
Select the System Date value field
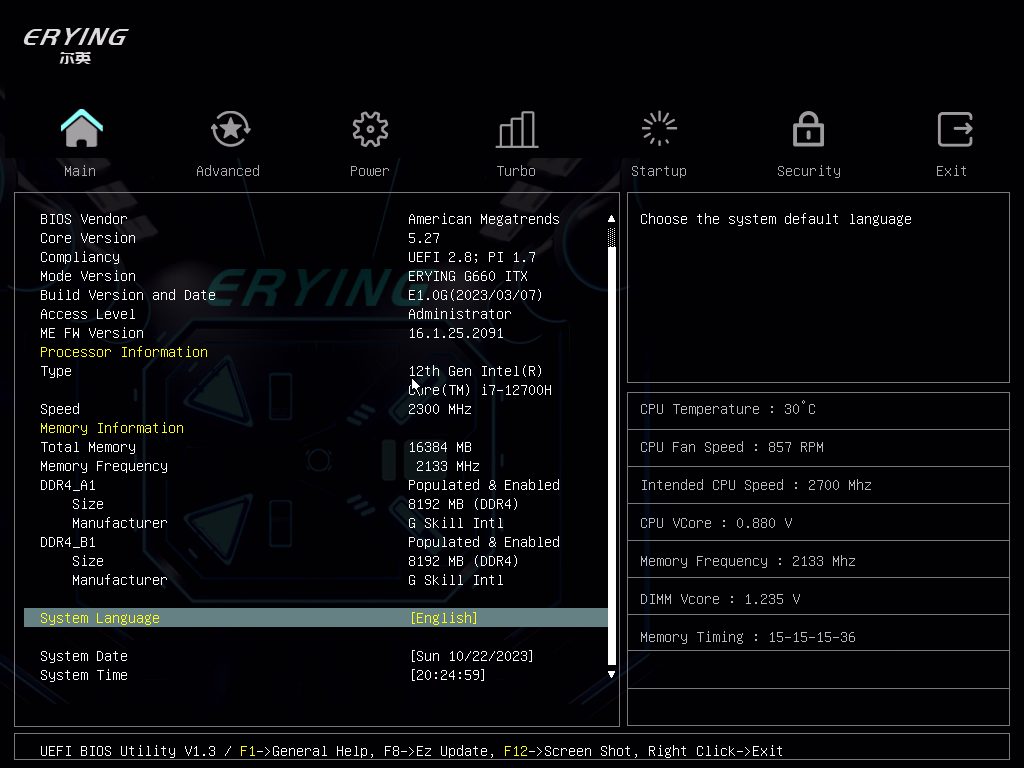471,656
